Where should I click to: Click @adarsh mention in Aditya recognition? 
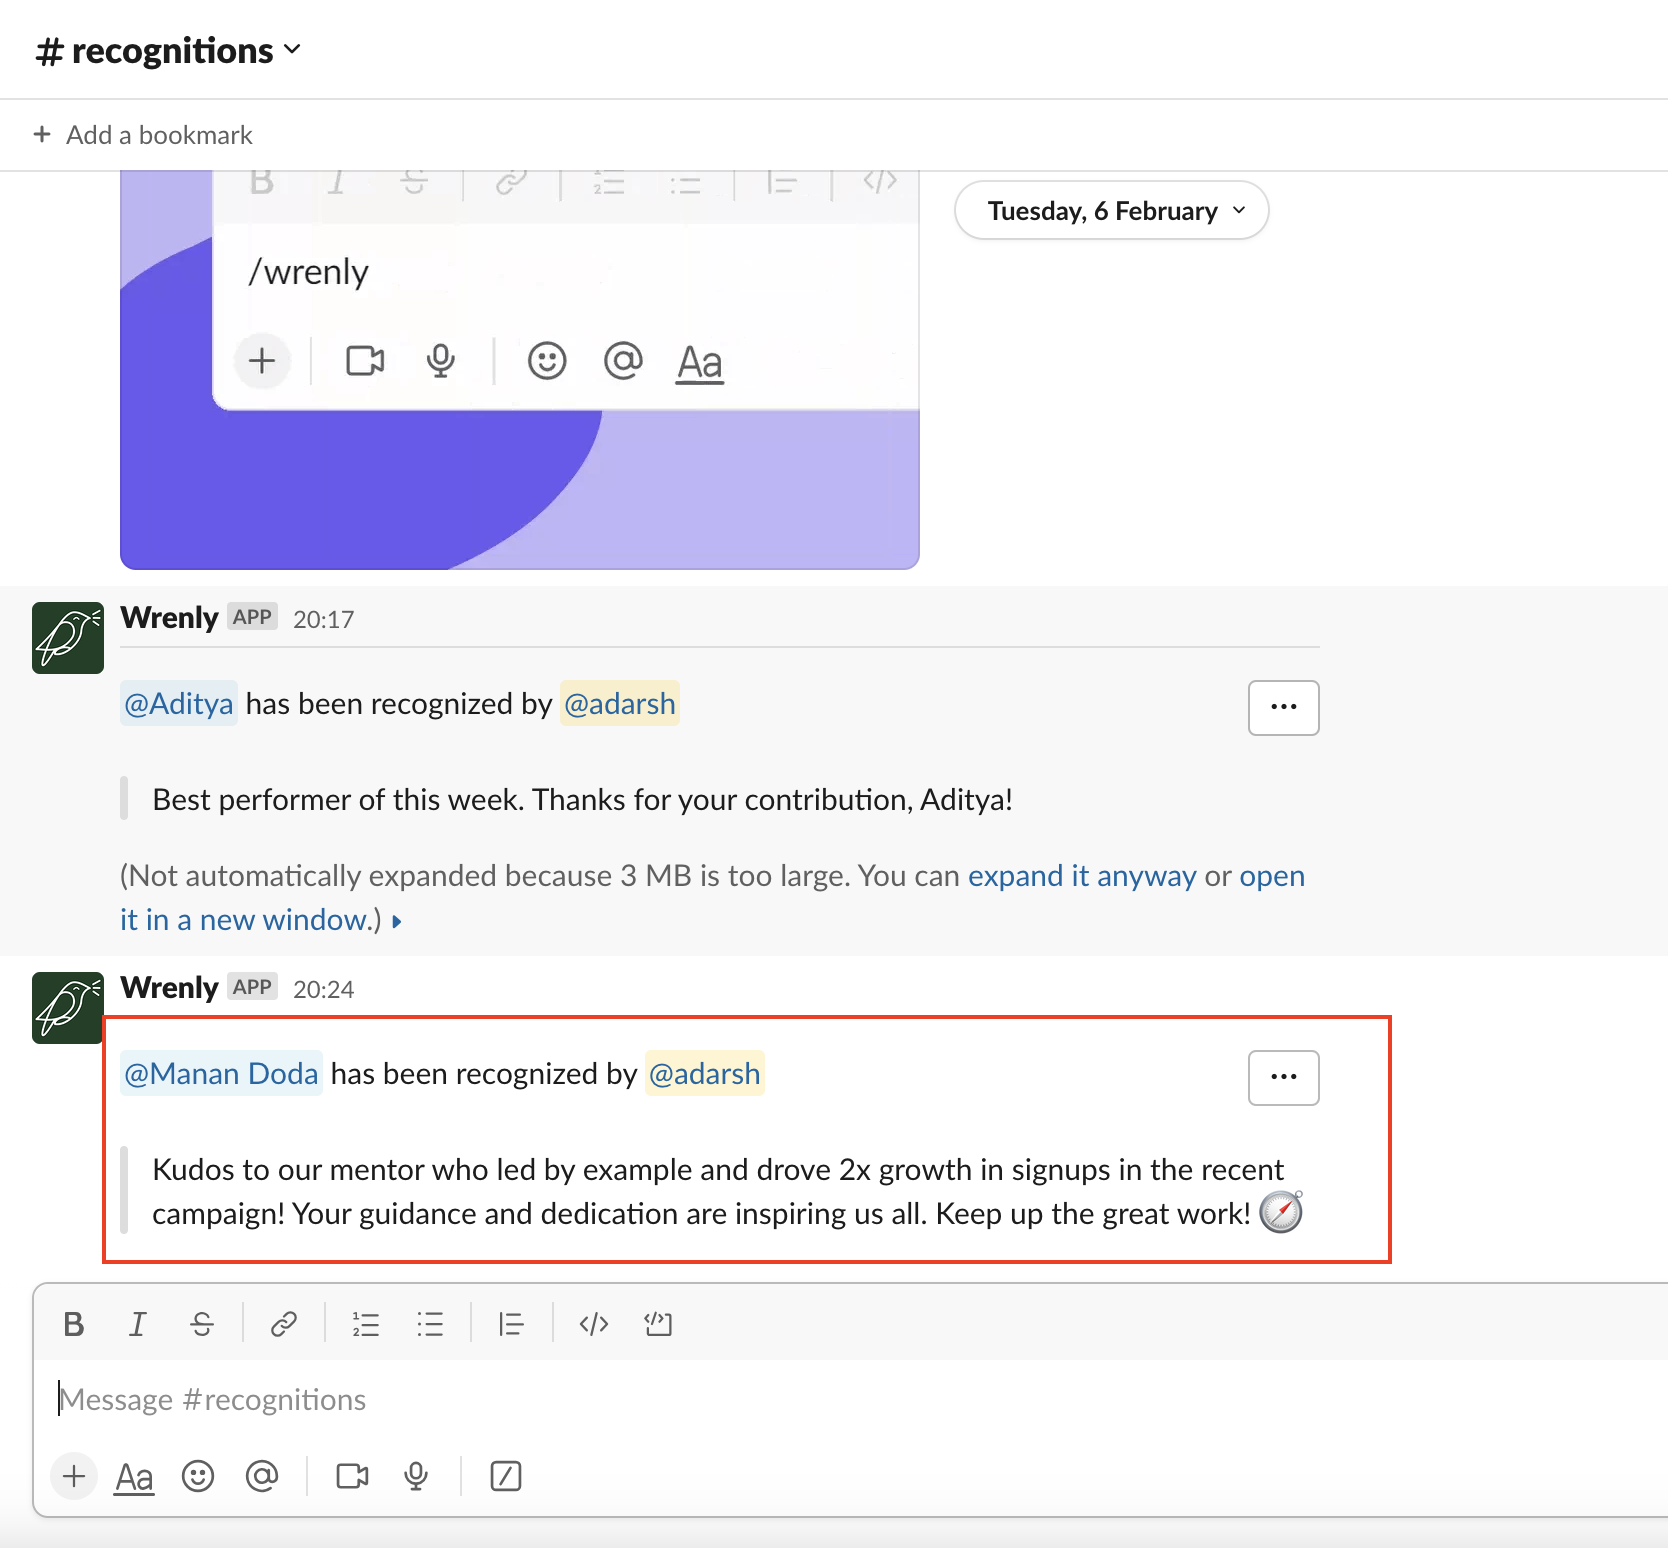(x=620, y=704)
